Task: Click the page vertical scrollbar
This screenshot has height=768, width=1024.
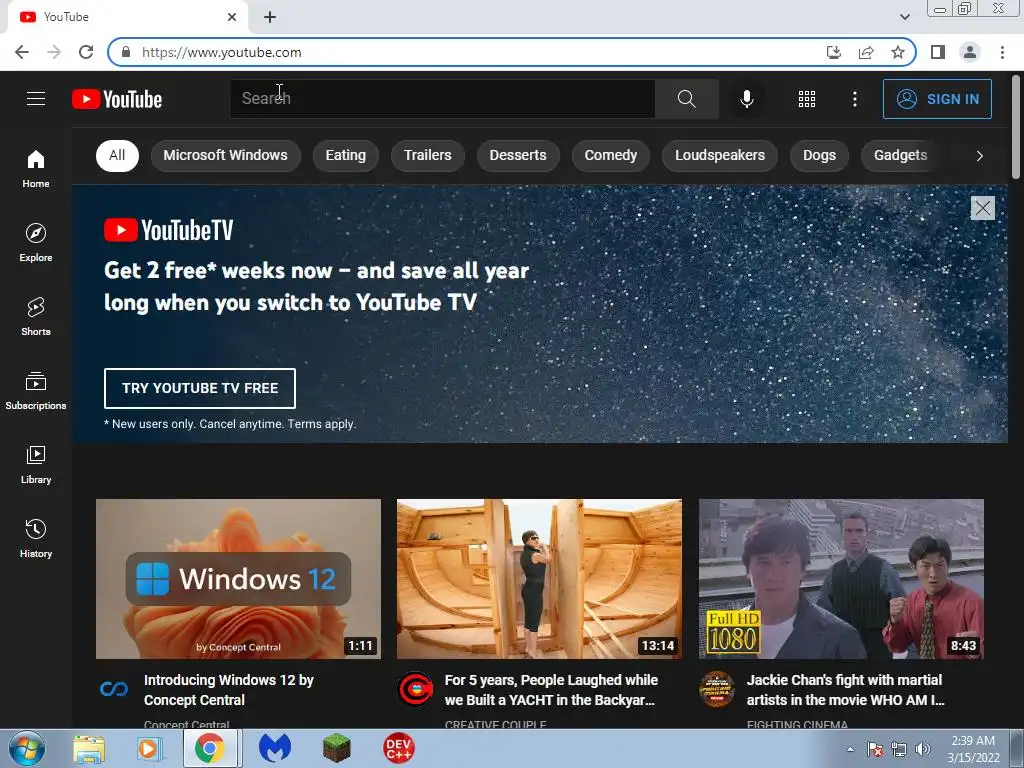Action: [x=1016, y=127]
